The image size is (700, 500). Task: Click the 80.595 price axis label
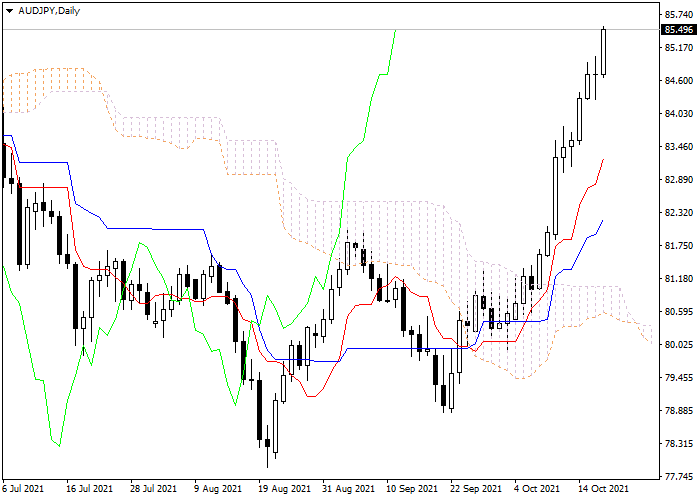tap(678, 312)
